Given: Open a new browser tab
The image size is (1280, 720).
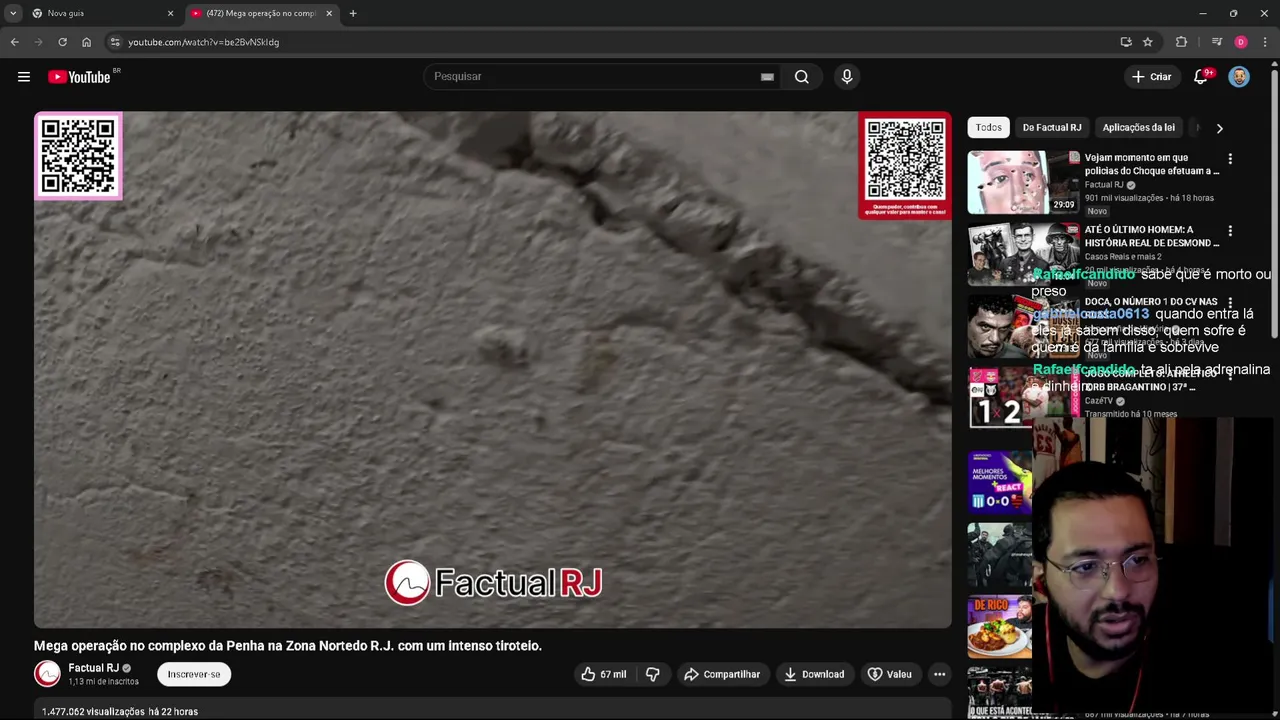Looking at the screenshot, I should coord(353,13).
